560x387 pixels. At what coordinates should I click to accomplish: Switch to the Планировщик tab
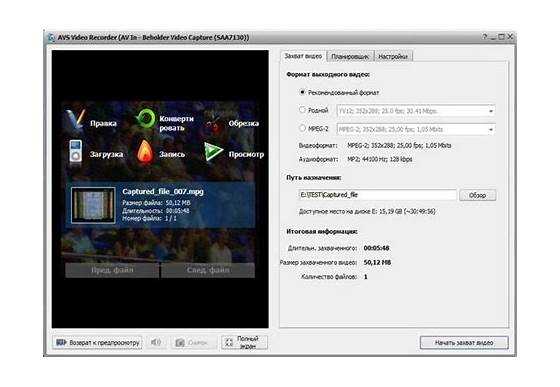click(350, 56)
